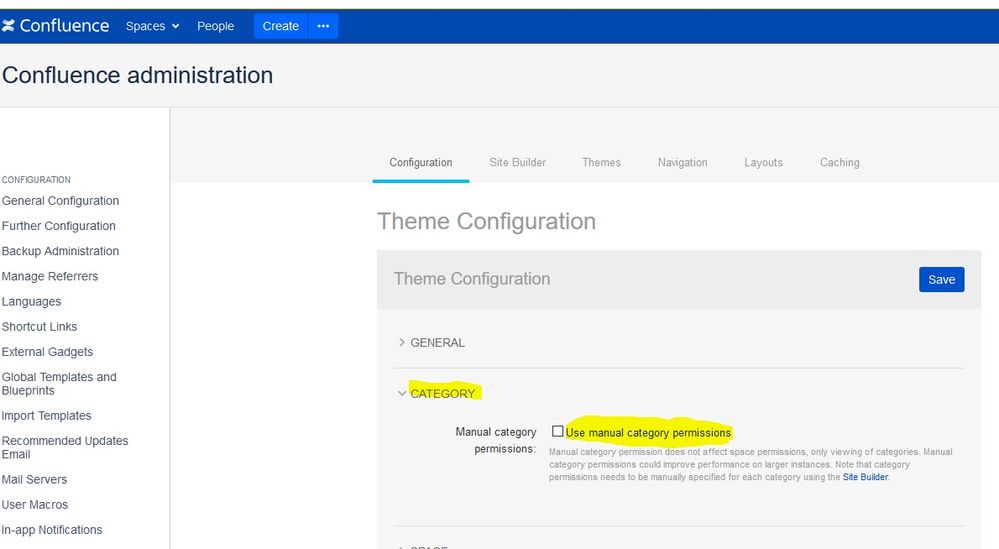
Task: Follow the Site Builder link in description
Action: 865,477
